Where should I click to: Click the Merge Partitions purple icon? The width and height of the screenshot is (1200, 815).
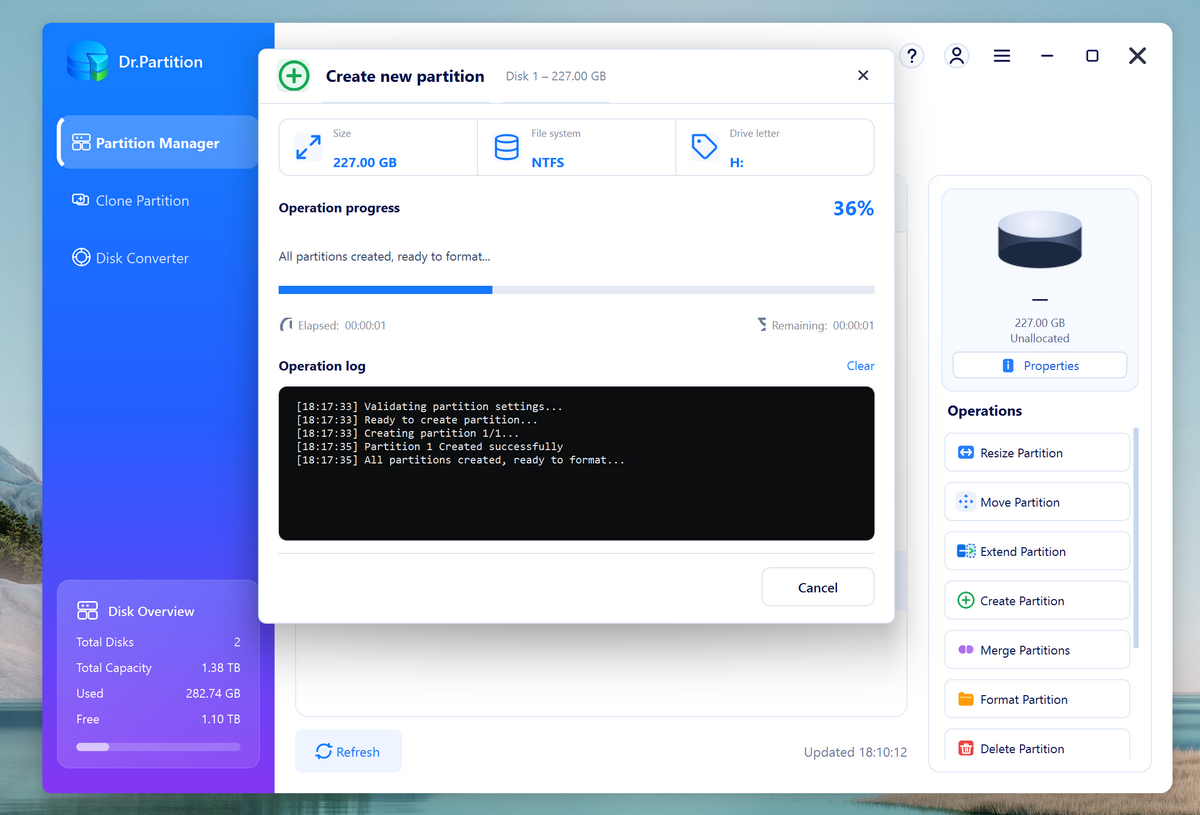[966, 650]
